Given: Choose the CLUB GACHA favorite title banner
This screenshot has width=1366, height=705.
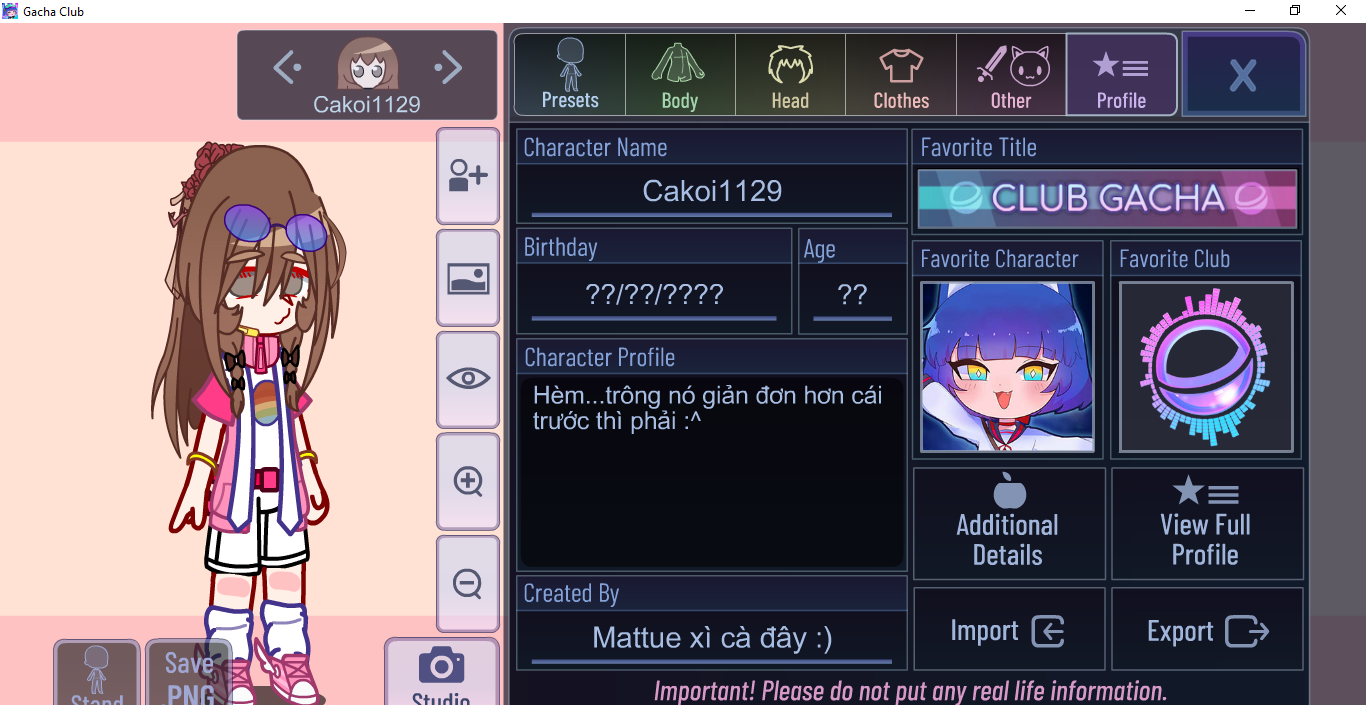Looking at the screenshot, I should pyautogui.click(x=1107, y=199).
